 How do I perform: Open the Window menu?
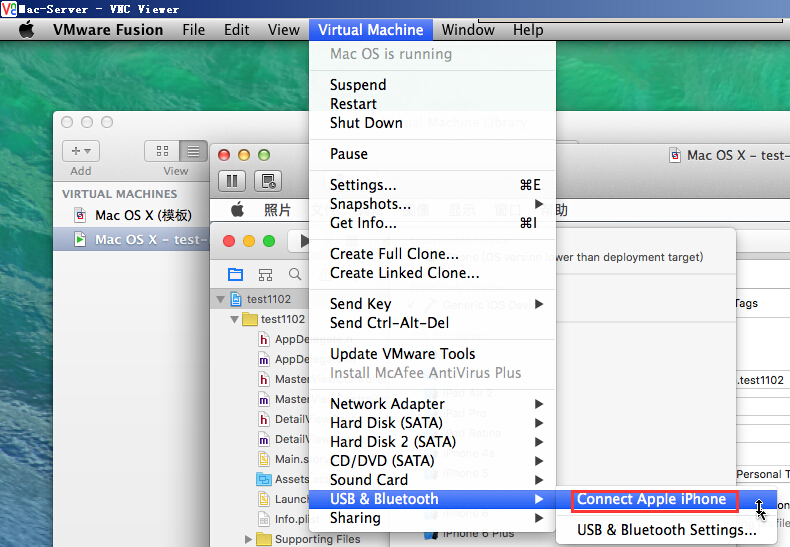[x=468, y=30]
